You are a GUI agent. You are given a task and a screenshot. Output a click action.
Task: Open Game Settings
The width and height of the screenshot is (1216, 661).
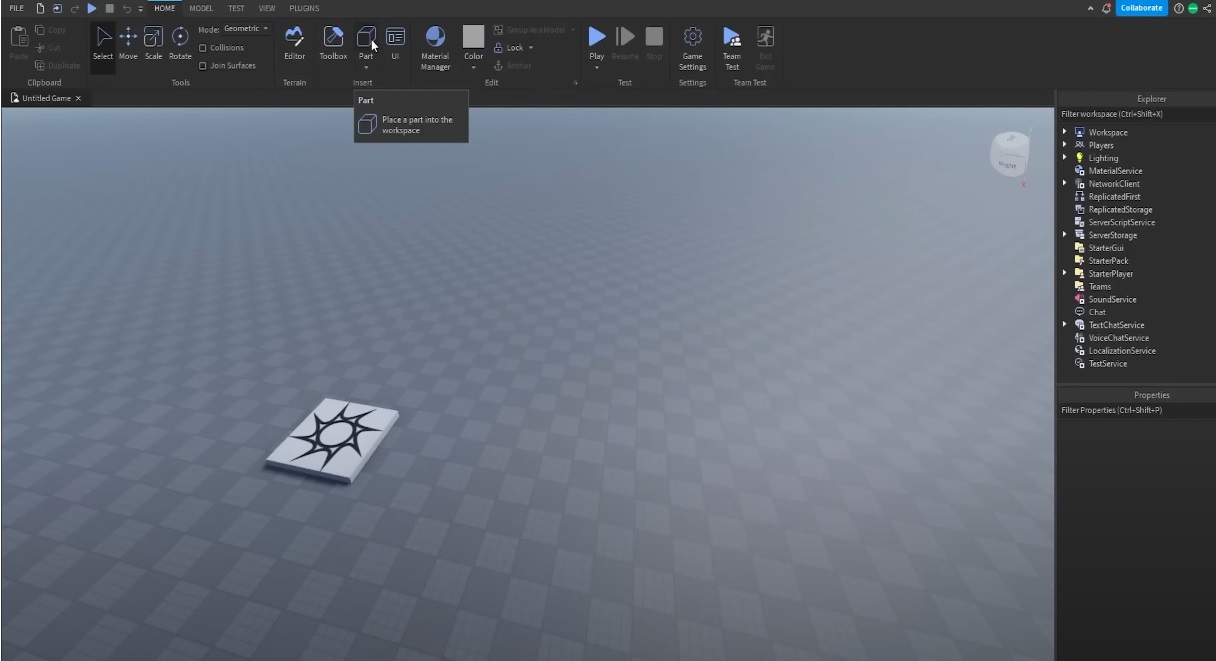[692, 47]
